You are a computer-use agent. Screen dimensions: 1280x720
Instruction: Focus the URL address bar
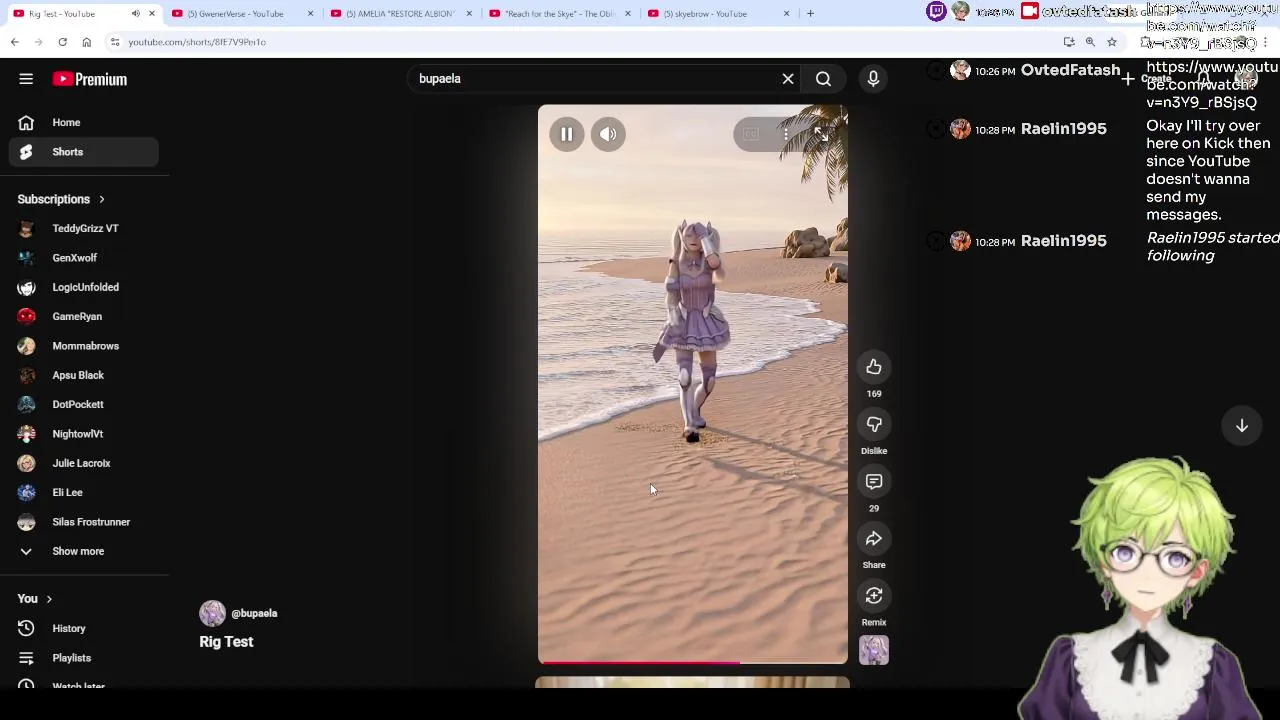[590, 42]
